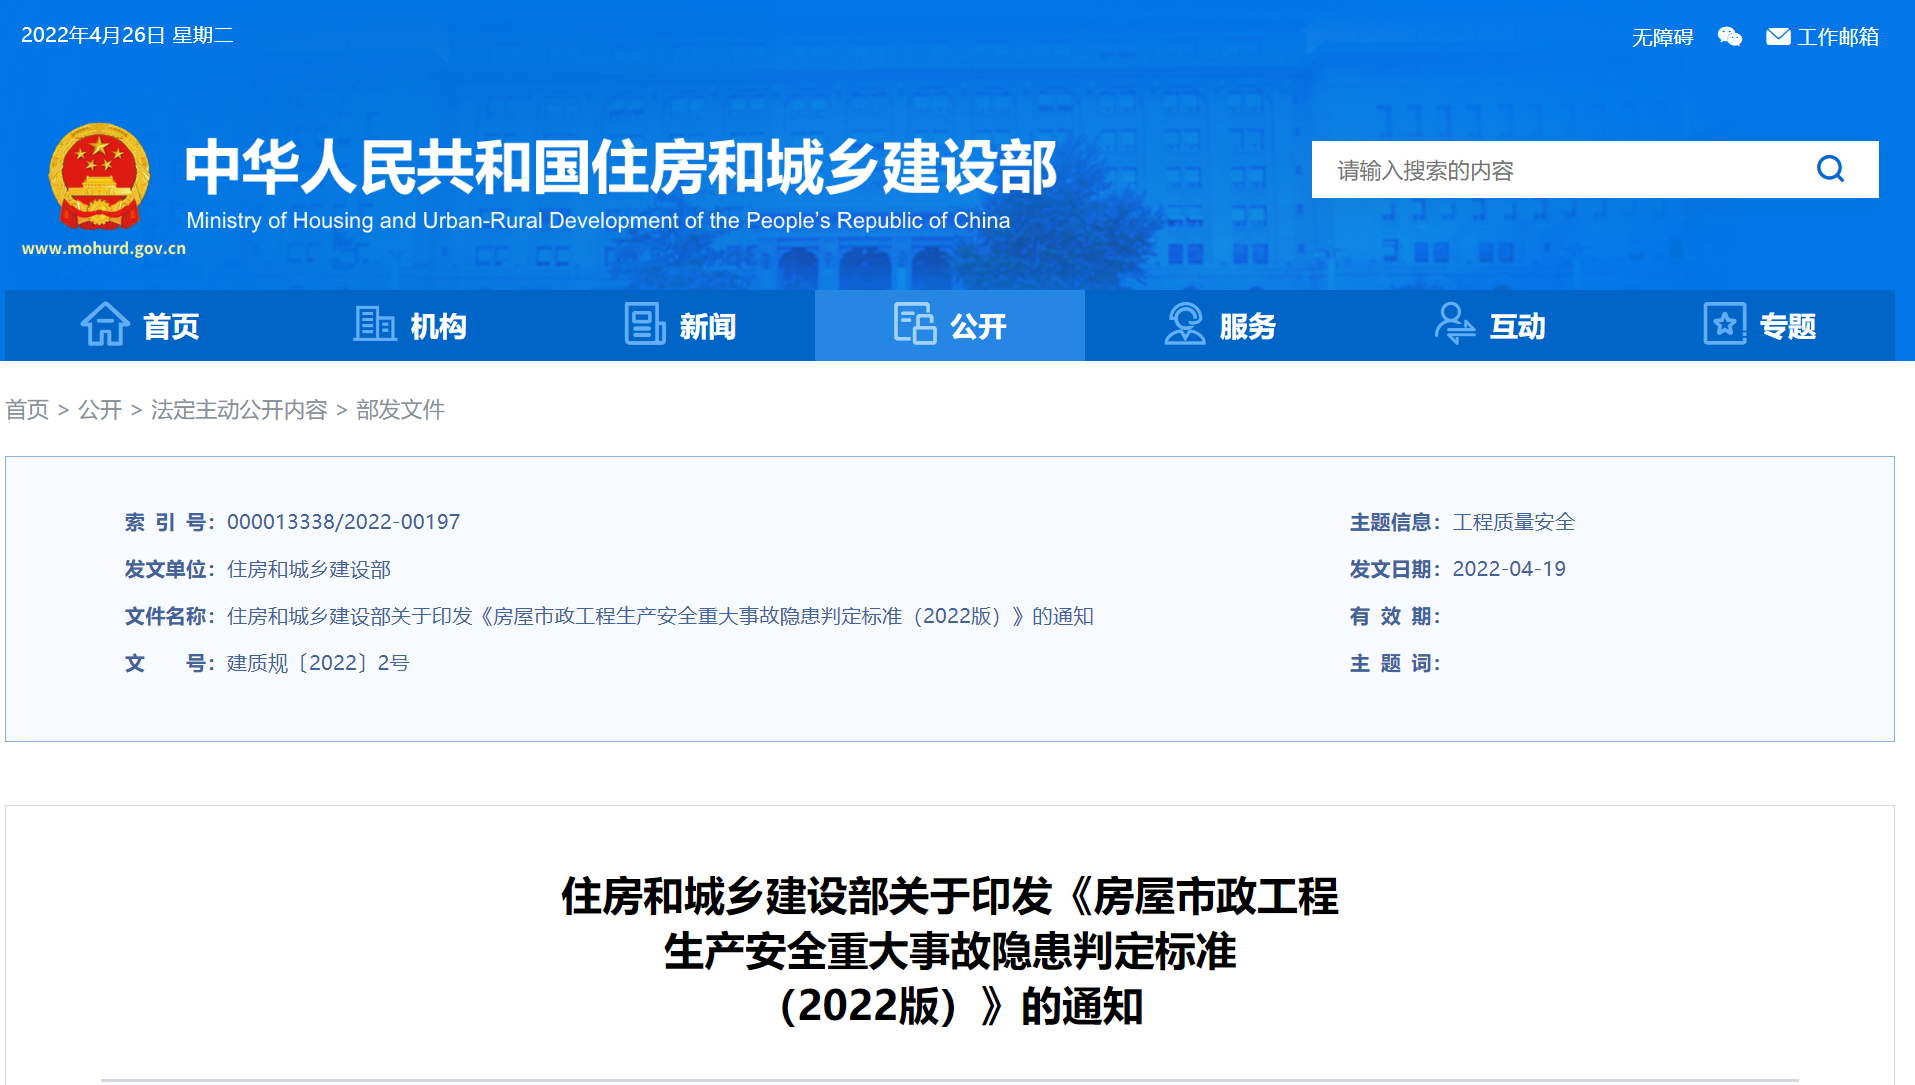Open the 专题 navigation tab
Image resolution: width=1915 pixels, height=1085 pixels.
coord(1760,325)
